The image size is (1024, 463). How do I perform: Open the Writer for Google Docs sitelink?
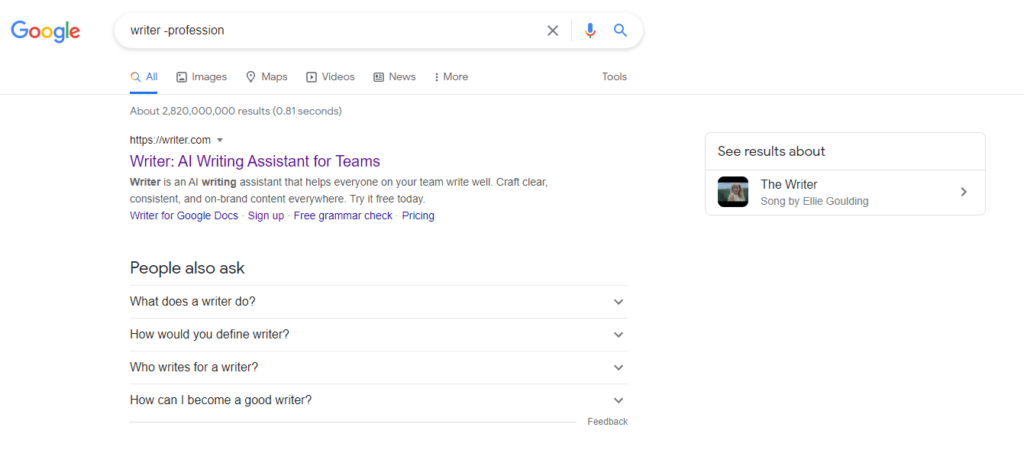point(184,216)
